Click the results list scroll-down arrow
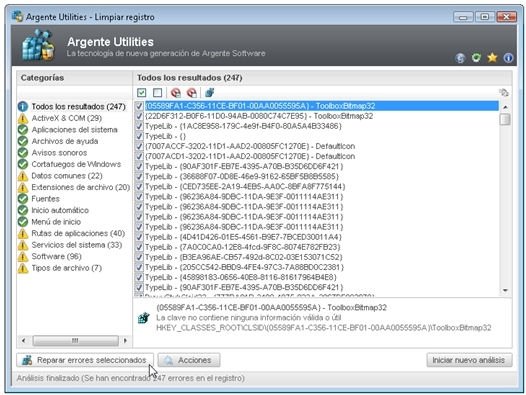Screen dimensions: 526x395 tap(505, 290)
